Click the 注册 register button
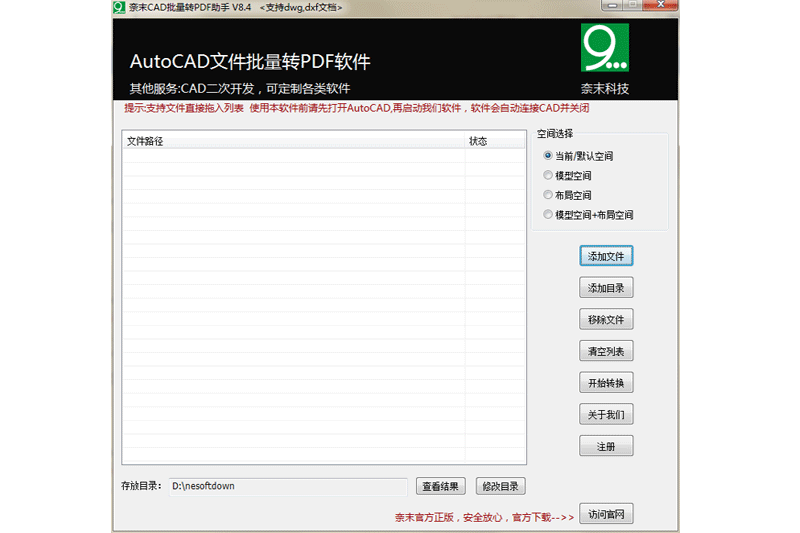800x533 pixels. click(x=606, y=446)
